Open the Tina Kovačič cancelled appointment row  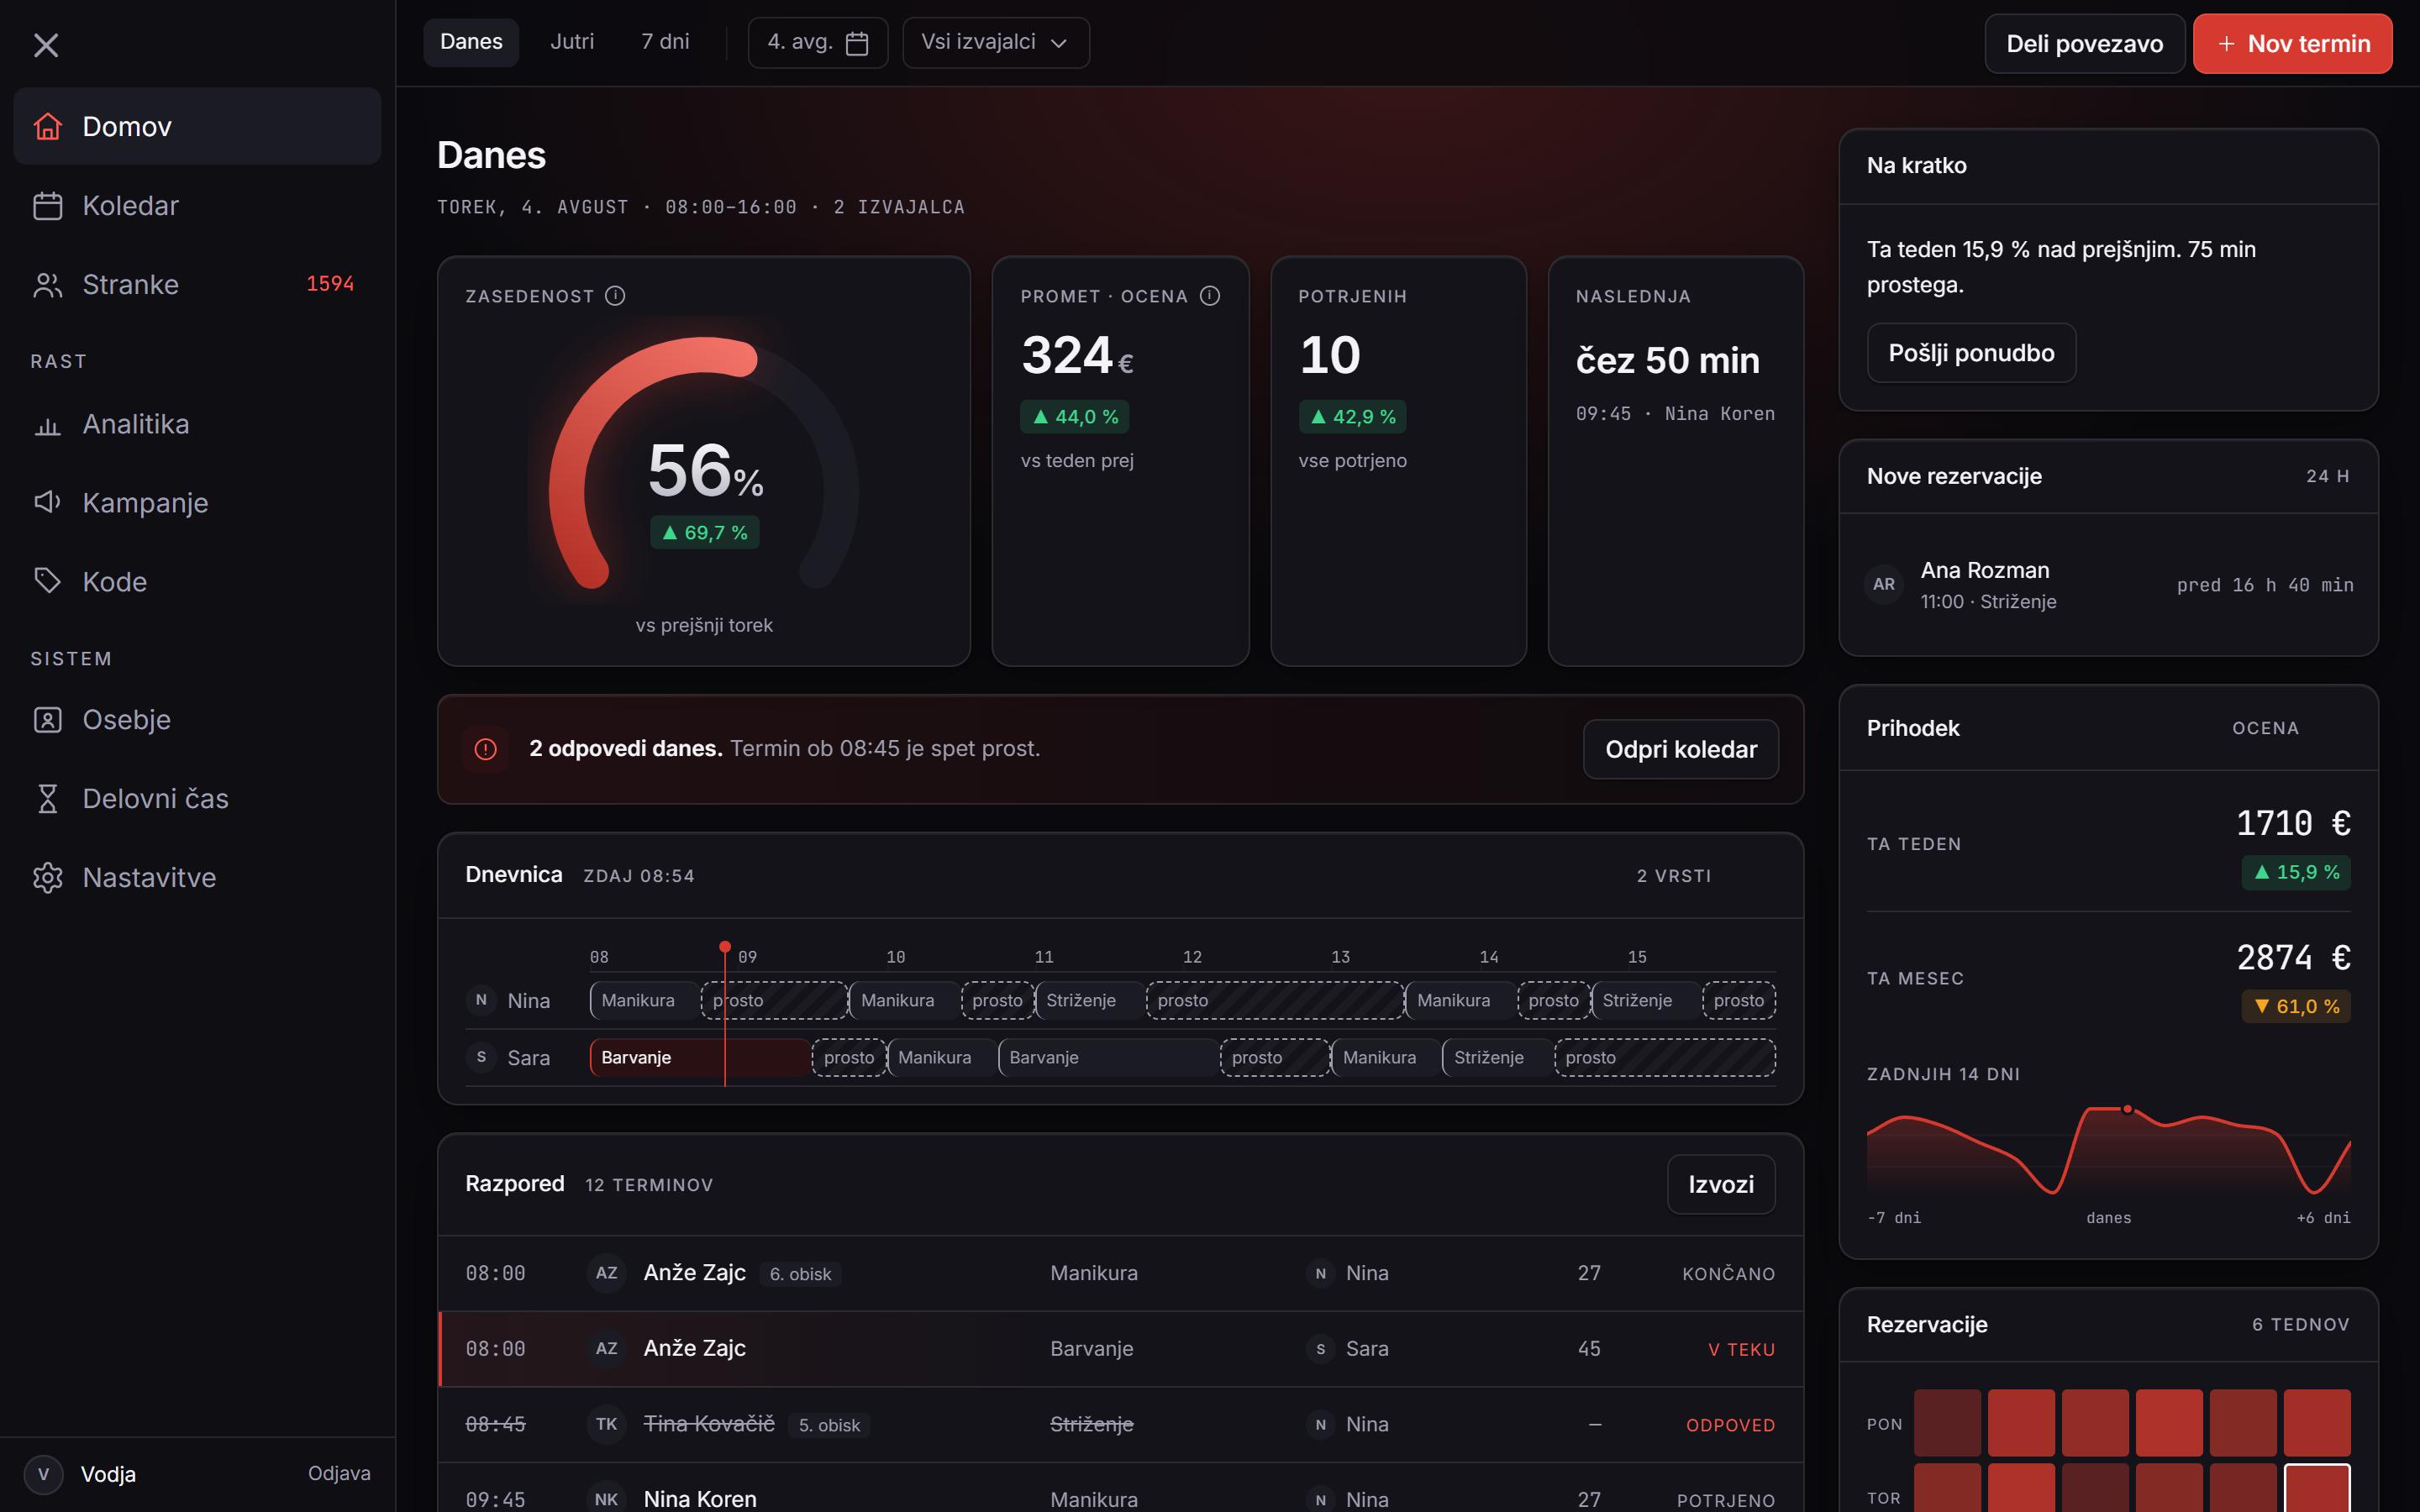[1120, 1424]
